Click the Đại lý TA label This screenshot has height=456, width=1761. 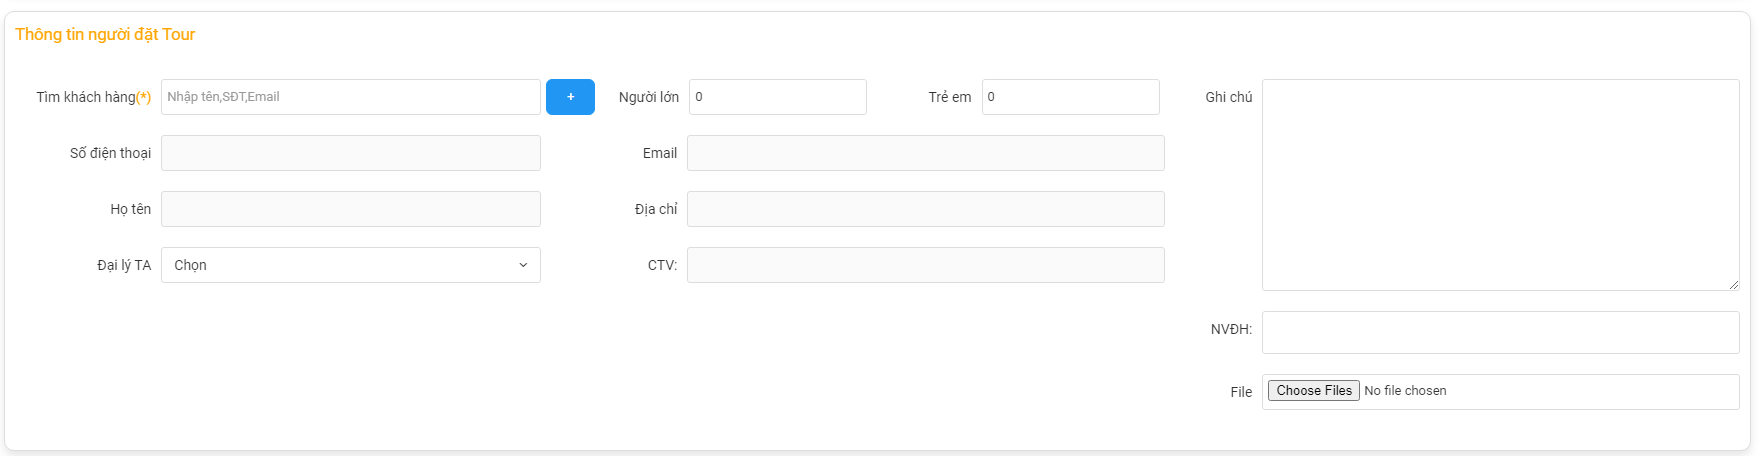pyautogui.click(x=124, y=265)
